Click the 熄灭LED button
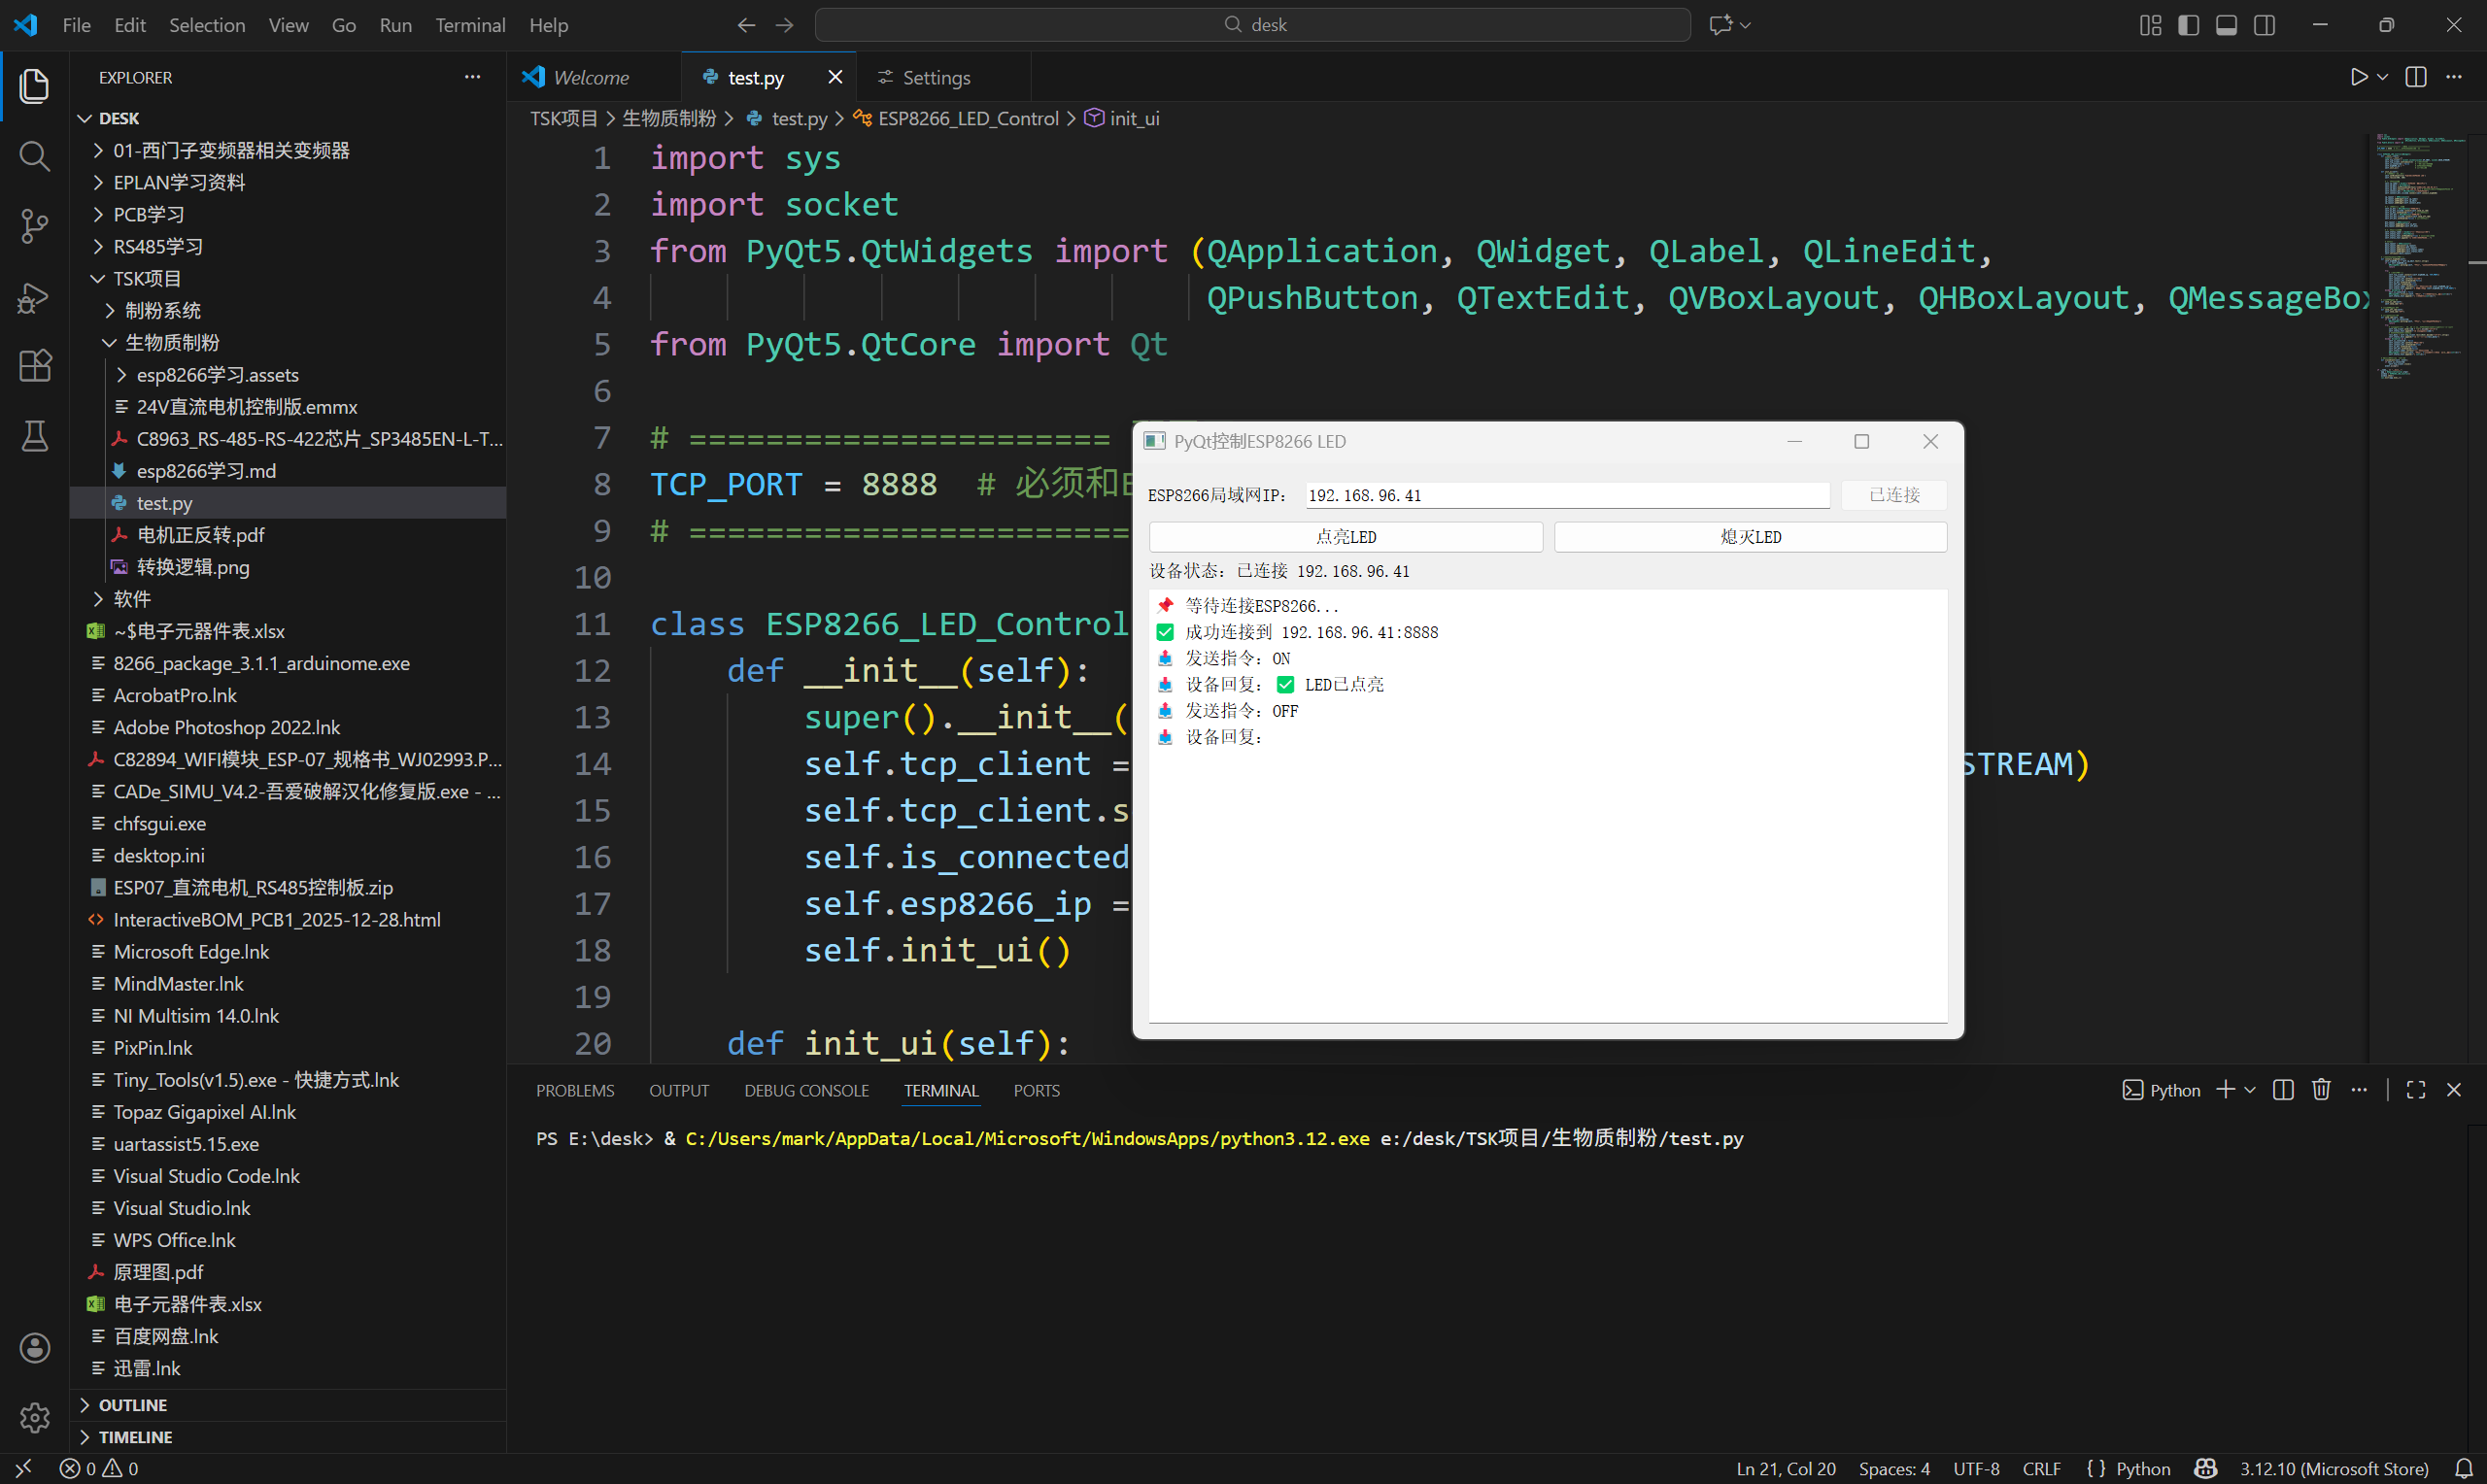 pyautogui.click(x=1750, y=537)
